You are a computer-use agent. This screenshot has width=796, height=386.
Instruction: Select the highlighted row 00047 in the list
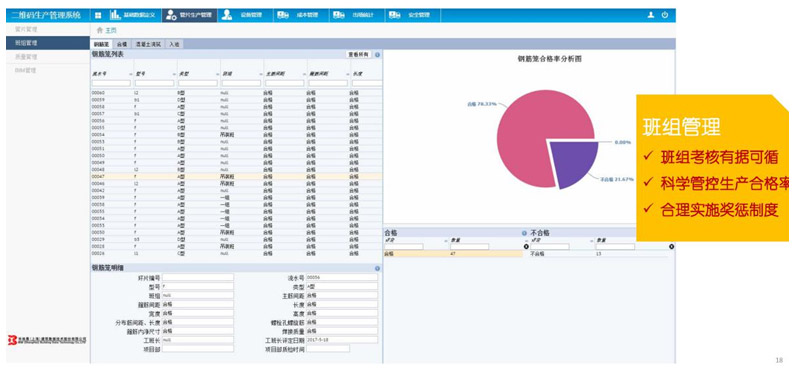point(237,176)
